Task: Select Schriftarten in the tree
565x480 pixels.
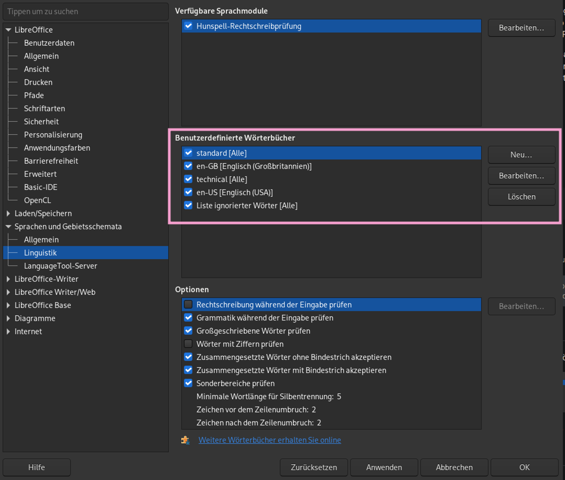Action: pyautogui.click(x=44, y=108)
